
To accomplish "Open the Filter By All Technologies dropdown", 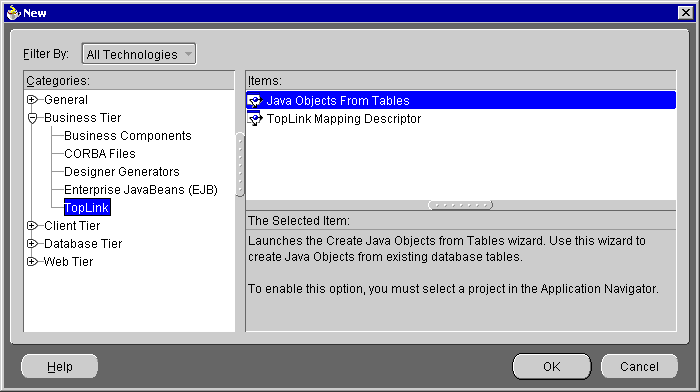I will (139, 54).
